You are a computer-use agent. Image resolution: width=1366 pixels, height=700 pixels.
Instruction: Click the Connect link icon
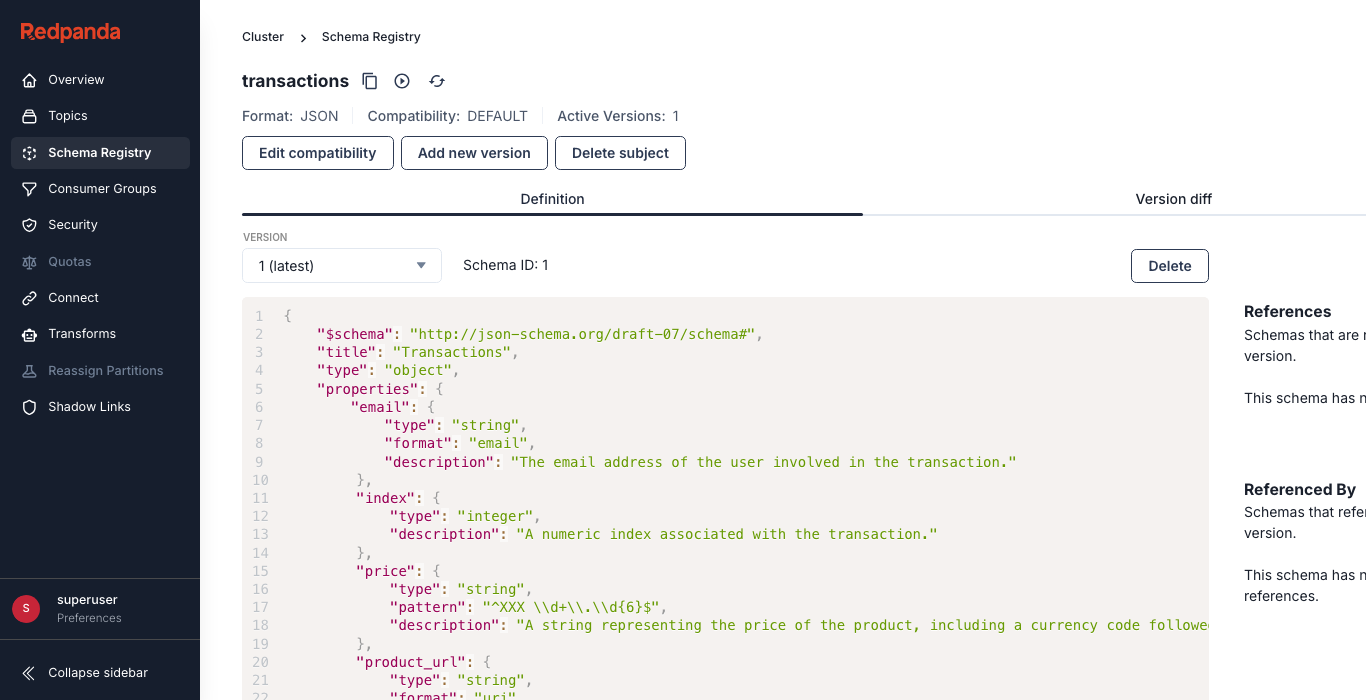30,298
